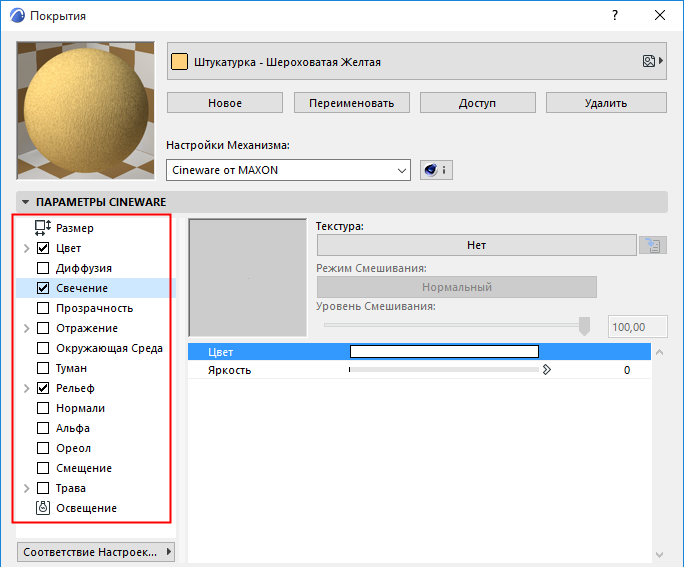
Task: Click the Яркость brightness slider
Action: pyautogui.click(x=444, y=369)
